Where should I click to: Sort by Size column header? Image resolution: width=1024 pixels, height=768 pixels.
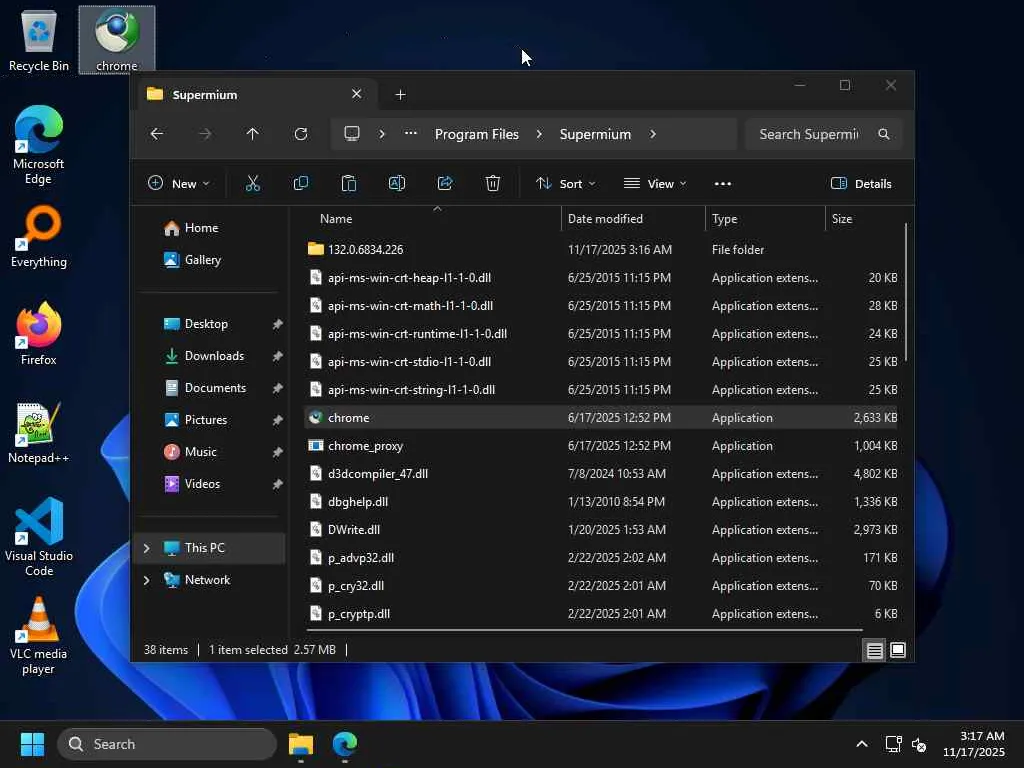coord(842,219)
